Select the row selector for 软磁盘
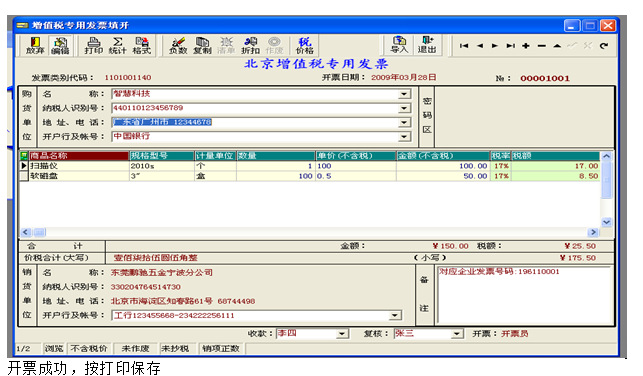This screenshot has height=376, width=643. pos(24,176)
